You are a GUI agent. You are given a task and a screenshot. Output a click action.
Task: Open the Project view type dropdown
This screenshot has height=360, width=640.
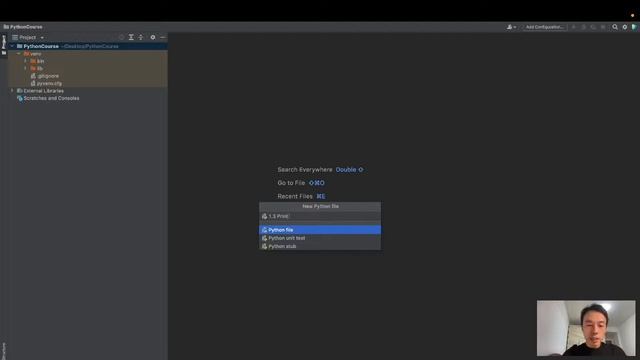click(x=28, y=37)
